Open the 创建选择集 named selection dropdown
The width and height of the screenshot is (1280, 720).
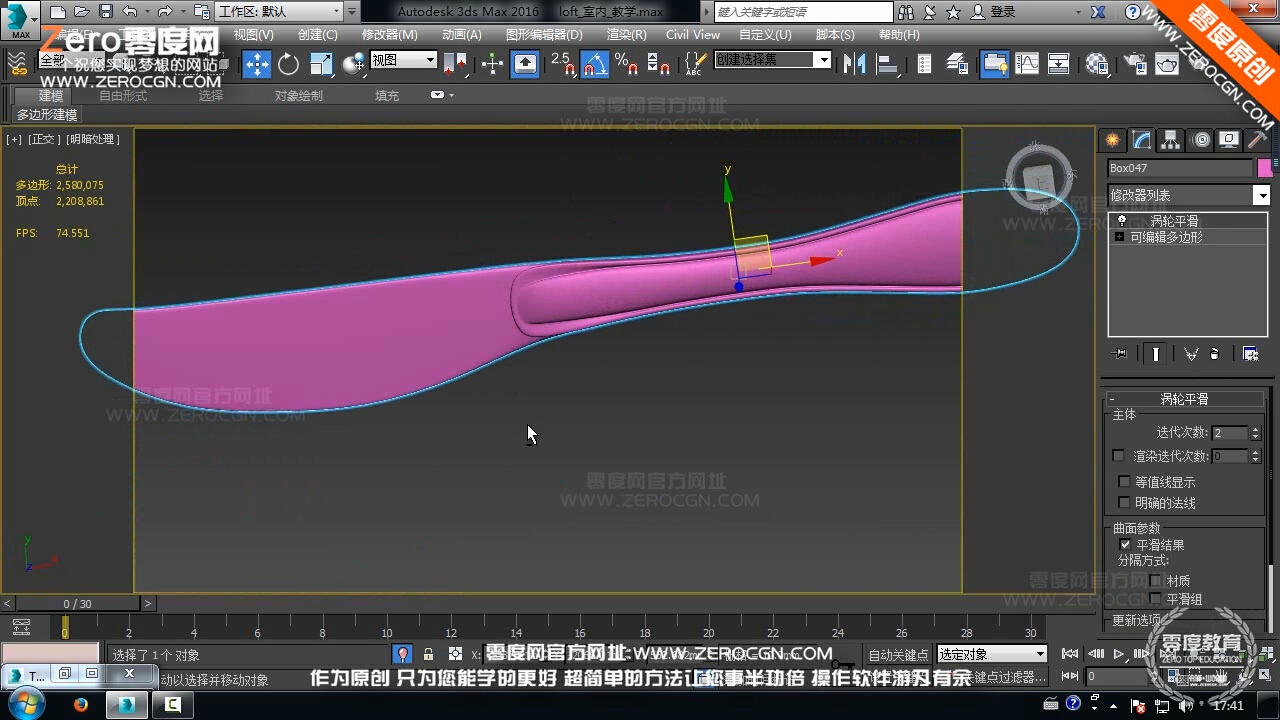coord(773,60)
